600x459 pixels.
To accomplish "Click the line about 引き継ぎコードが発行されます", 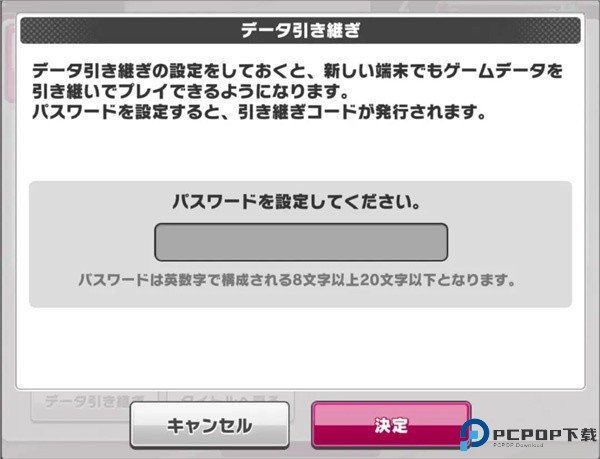I will [259, 112].
